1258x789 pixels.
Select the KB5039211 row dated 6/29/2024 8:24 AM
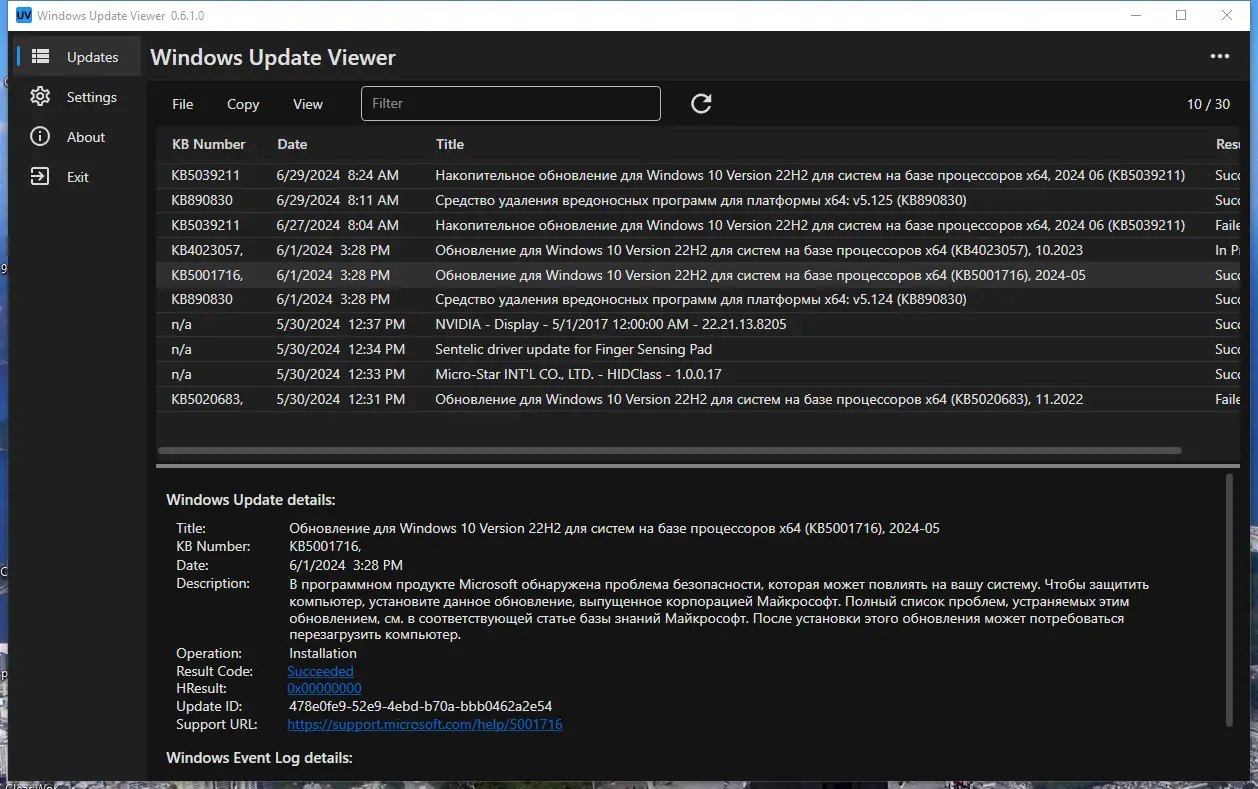pyautogui.click(x=698, y=175)
